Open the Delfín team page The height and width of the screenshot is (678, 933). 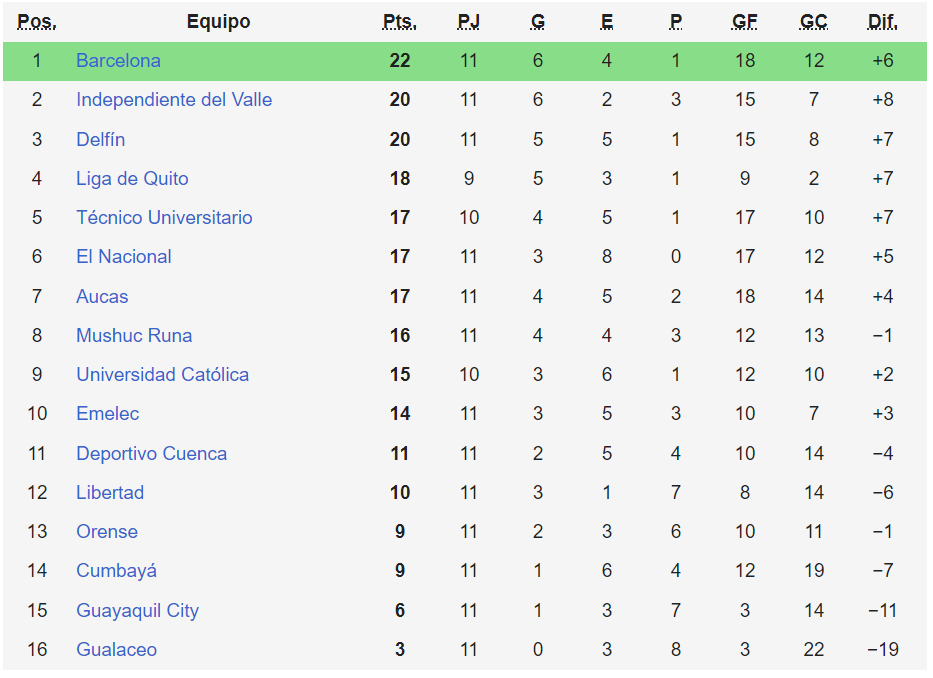(100, 139)
